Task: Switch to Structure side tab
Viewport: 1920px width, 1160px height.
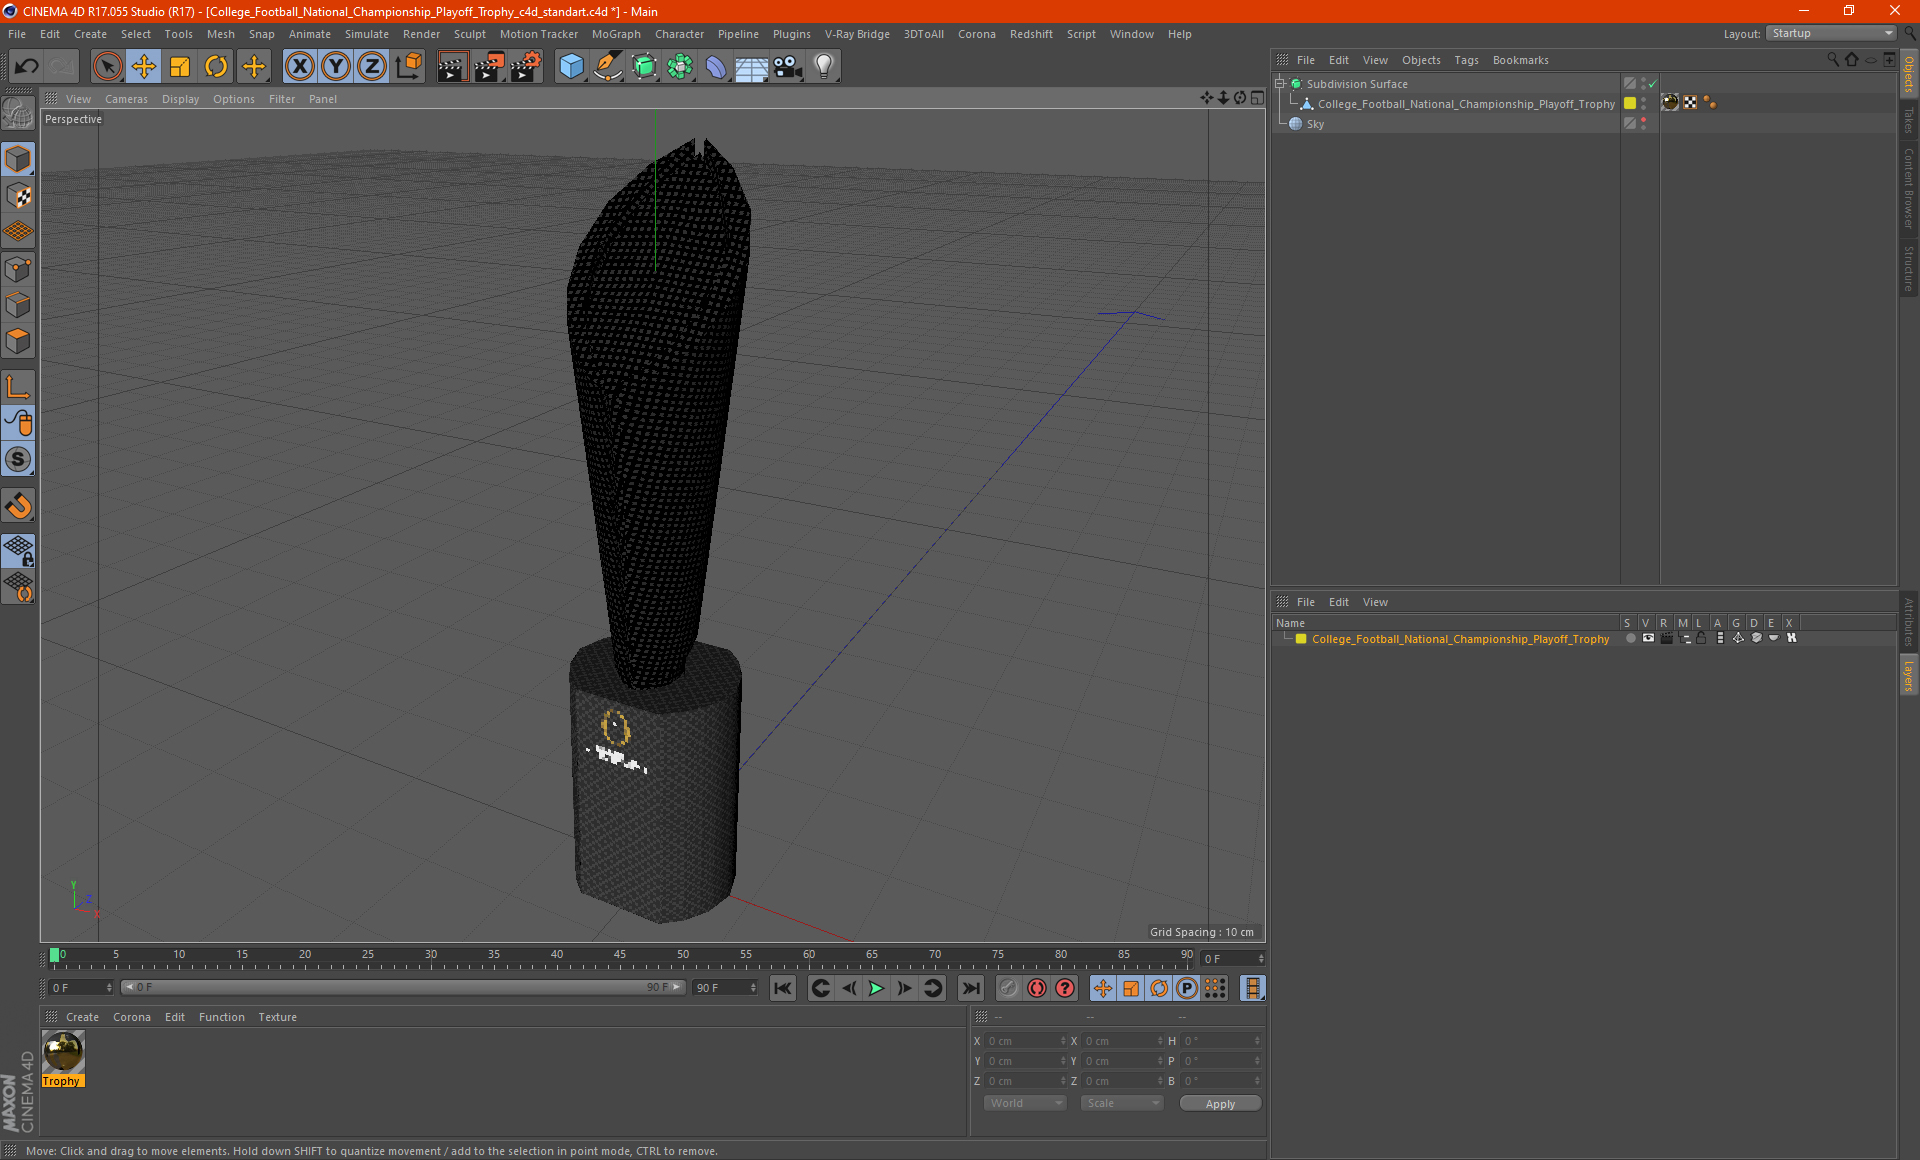Action: 1909,268
